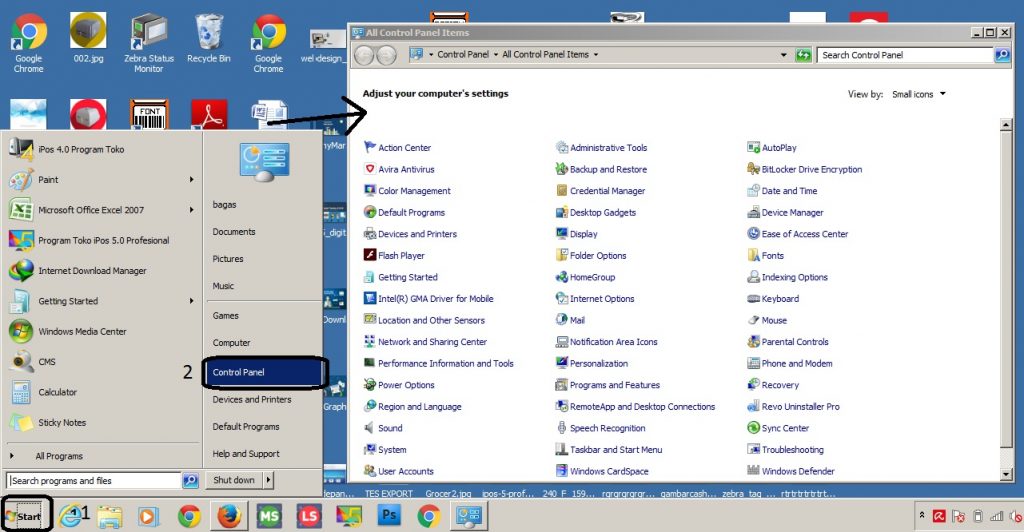
Task: Open Paint icon in Start menu
Action: 21,180
